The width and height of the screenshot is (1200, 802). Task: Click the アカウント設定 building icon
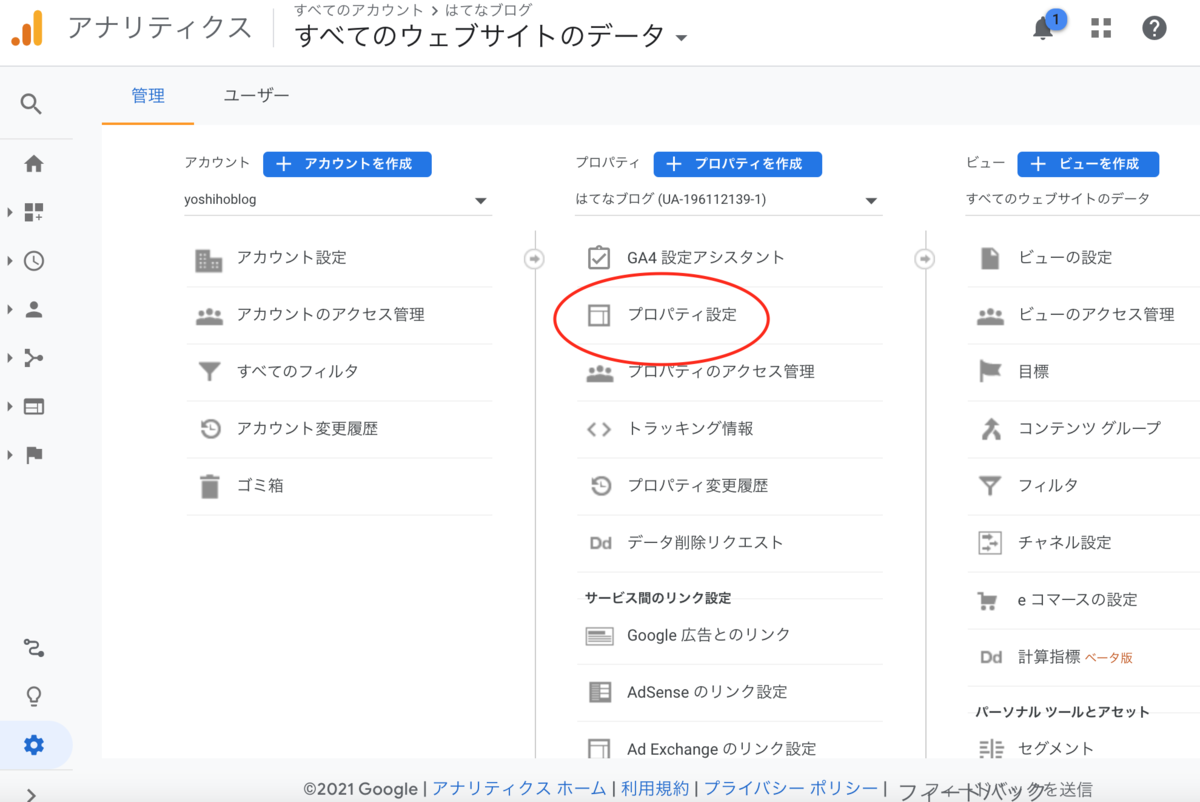[x=208, y=260]
